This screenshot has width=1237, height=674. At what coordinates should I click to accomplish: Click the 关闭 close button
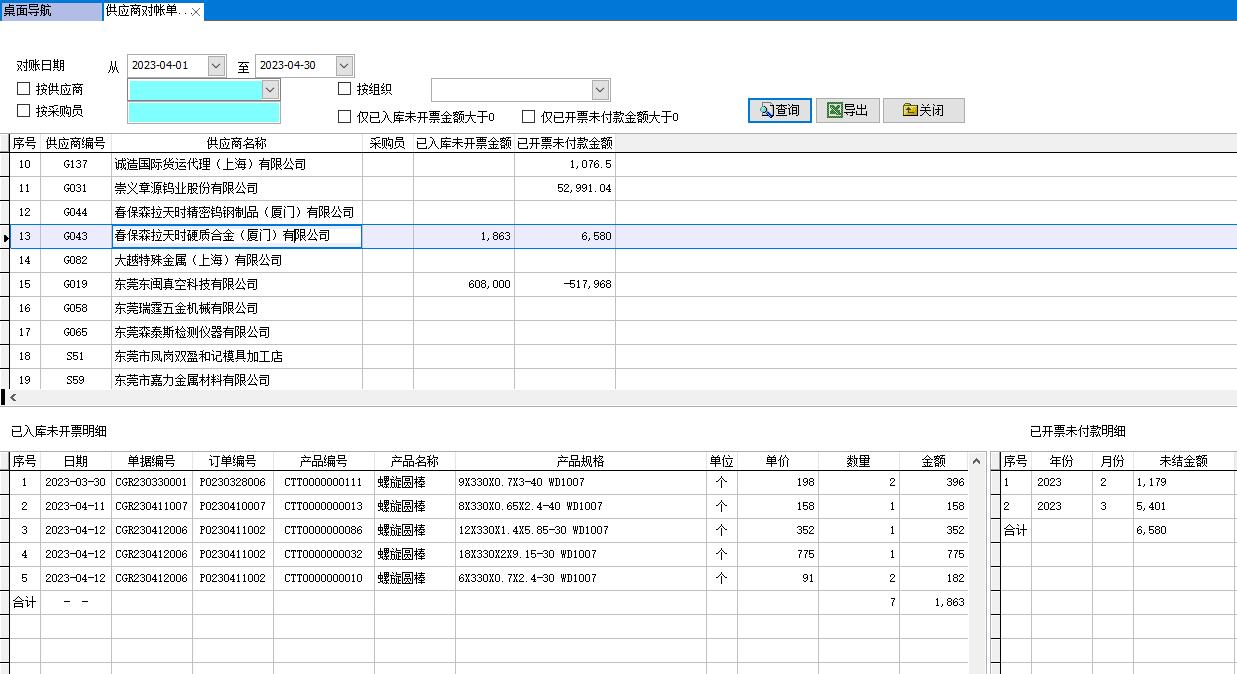(923, 110)
